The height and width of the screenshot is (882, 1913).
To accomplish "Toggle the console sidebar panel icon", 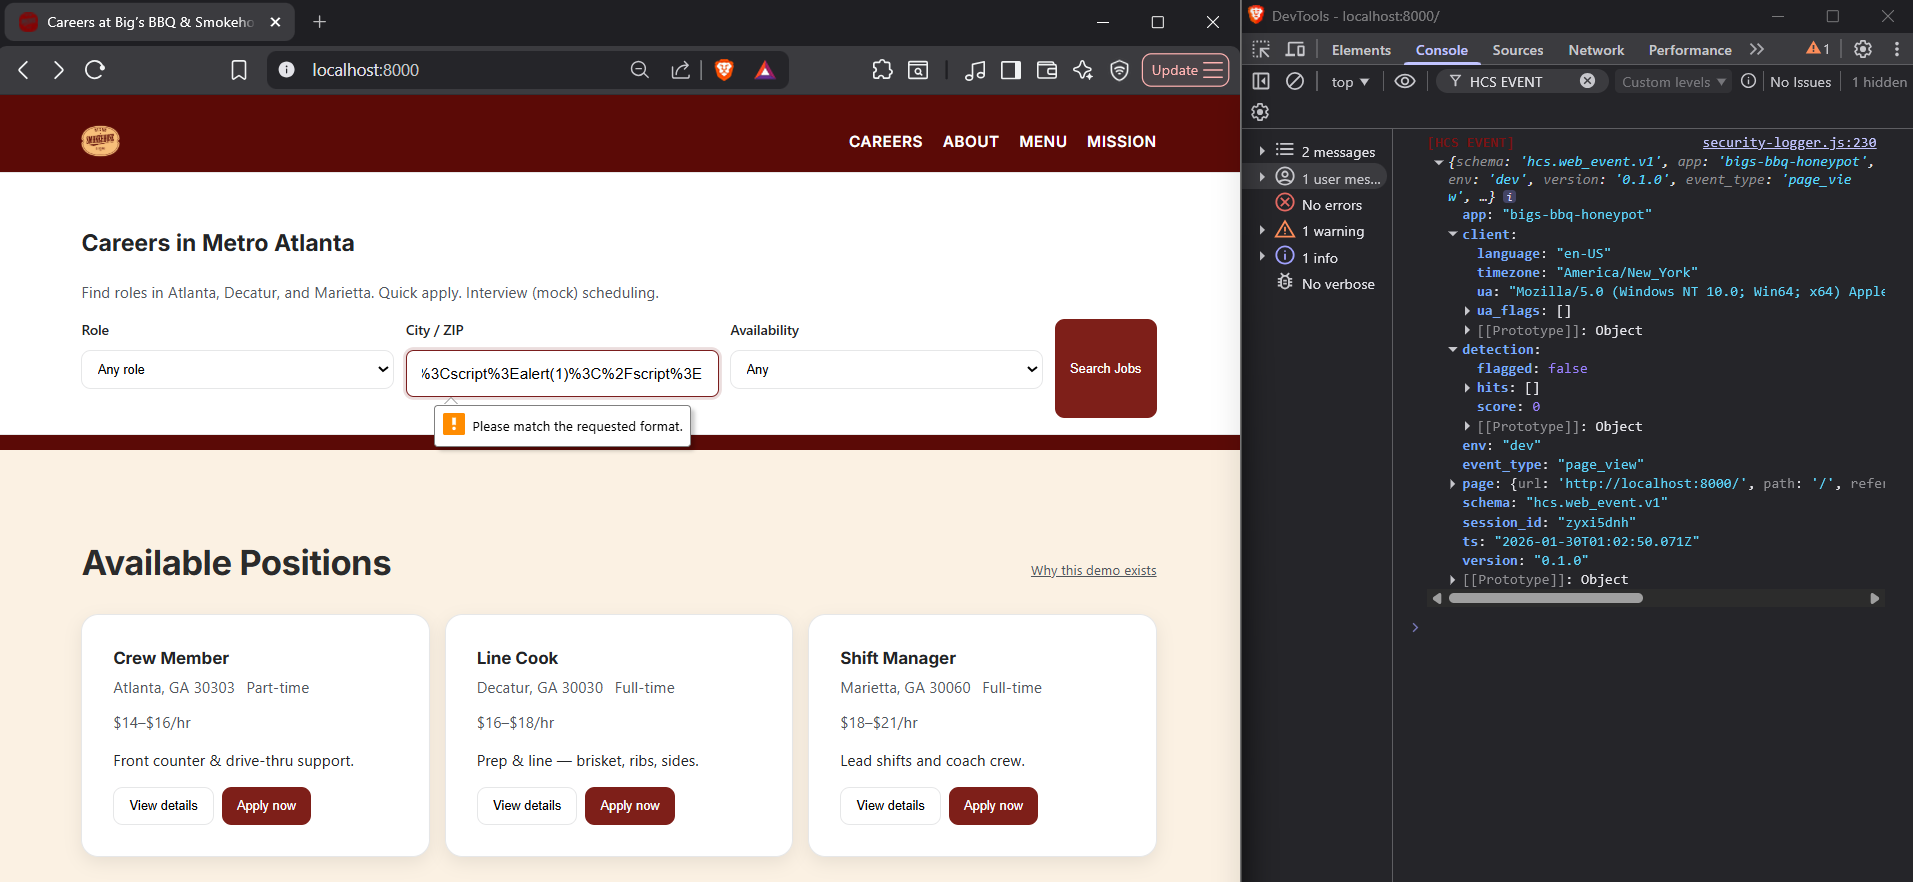I will click(x=1261, y=81).
